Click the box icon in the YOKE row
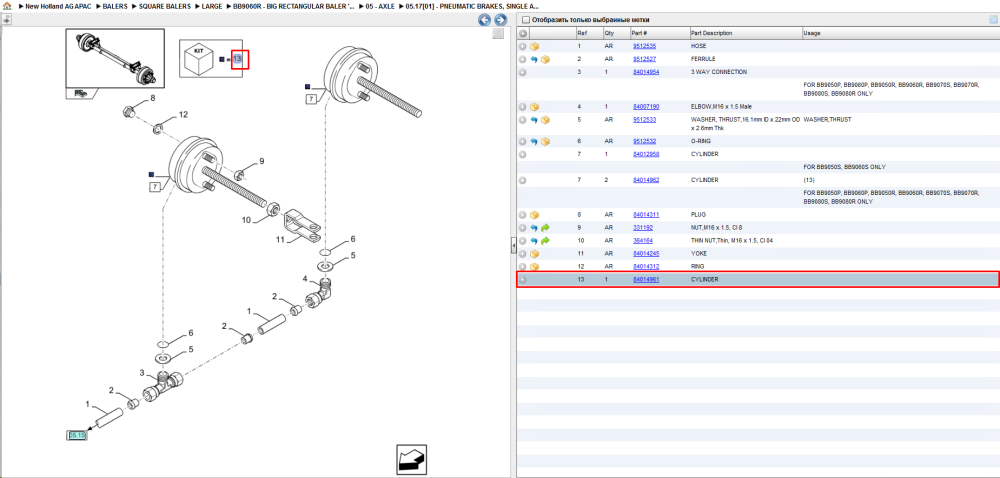This screenshot has height=478, width=1000. coord(534,254)
